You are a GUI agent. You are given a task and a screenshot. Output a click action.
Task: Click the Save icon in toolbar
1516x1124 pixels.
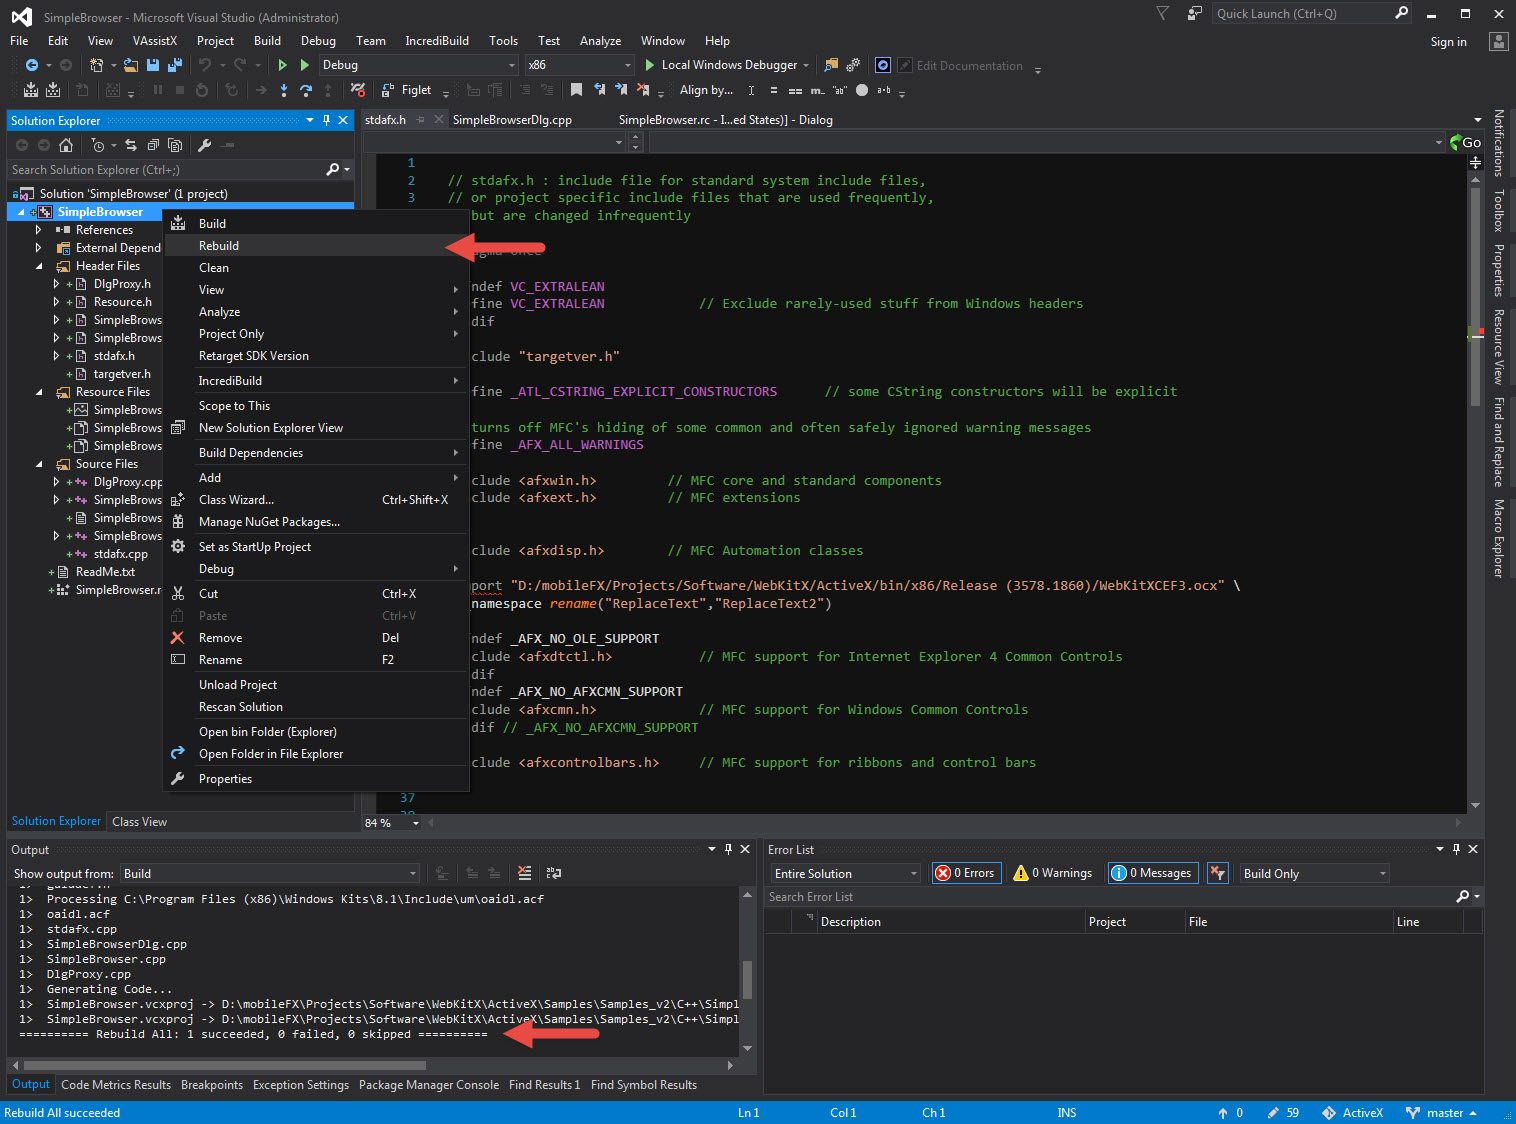coord(153,65)
